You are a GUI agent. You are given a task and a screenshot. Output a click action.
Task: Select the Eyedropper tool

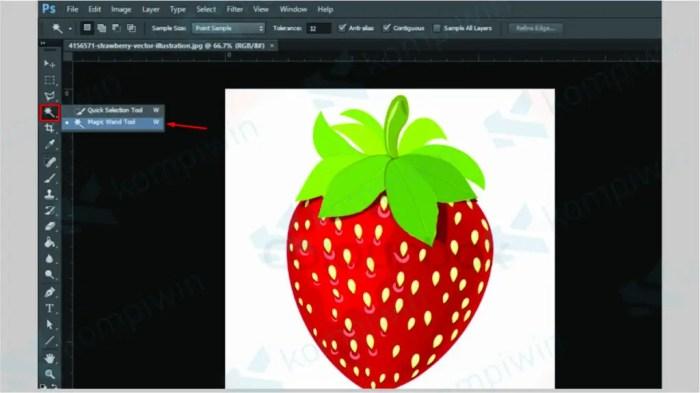[50, 145]
